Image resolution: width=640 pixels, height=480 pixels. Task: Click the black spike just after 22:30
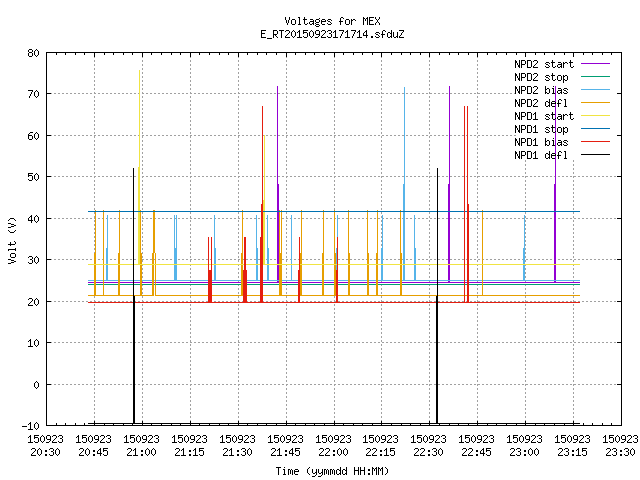tap(437, 294)
